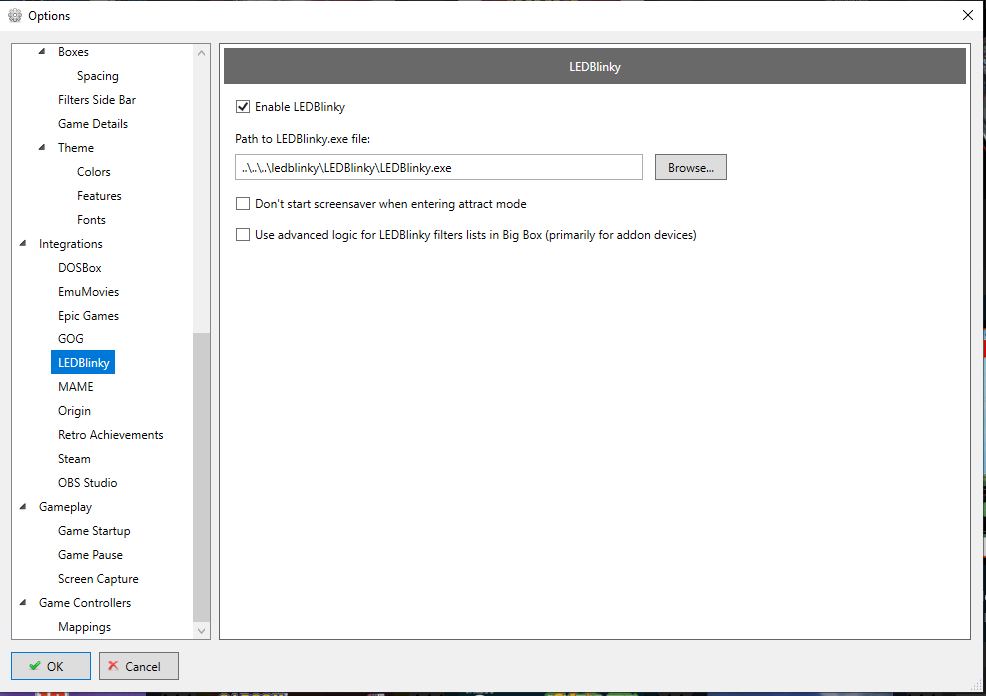Click the tree vertical scrollbar thumb
Image resolution: width=986 pixels, height=696 pixels.
click(x=201, y=477)
